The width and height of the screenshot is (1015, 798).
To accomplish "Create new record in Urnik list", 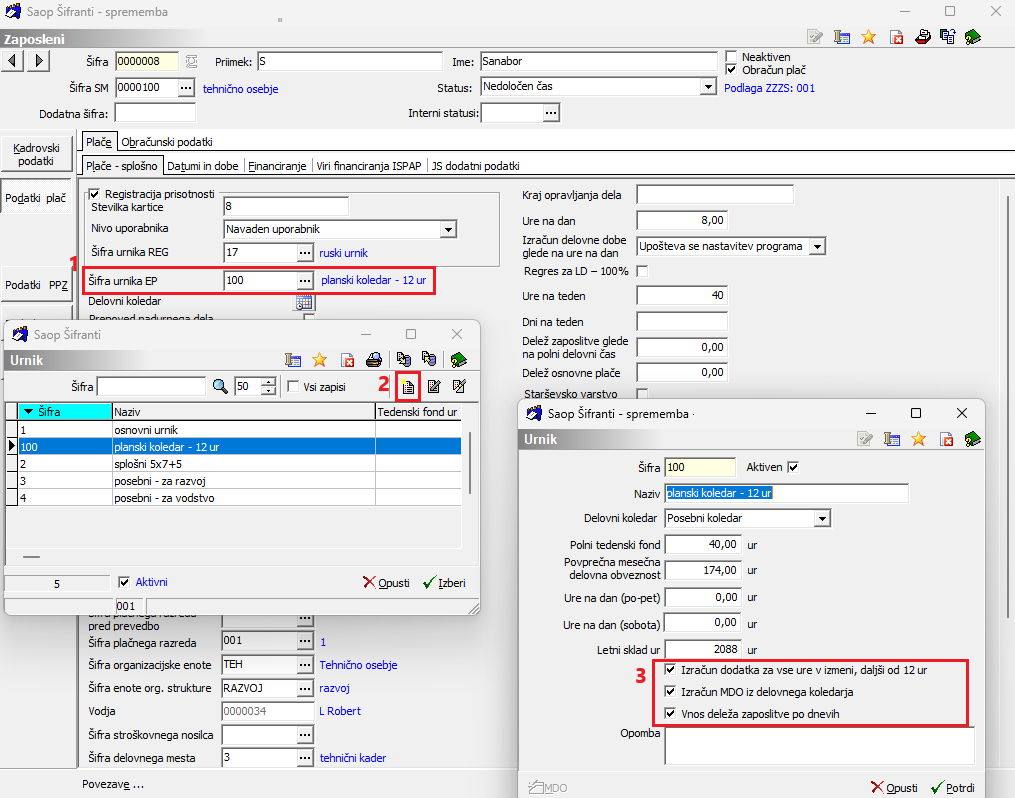I will [x=408, y=386].
